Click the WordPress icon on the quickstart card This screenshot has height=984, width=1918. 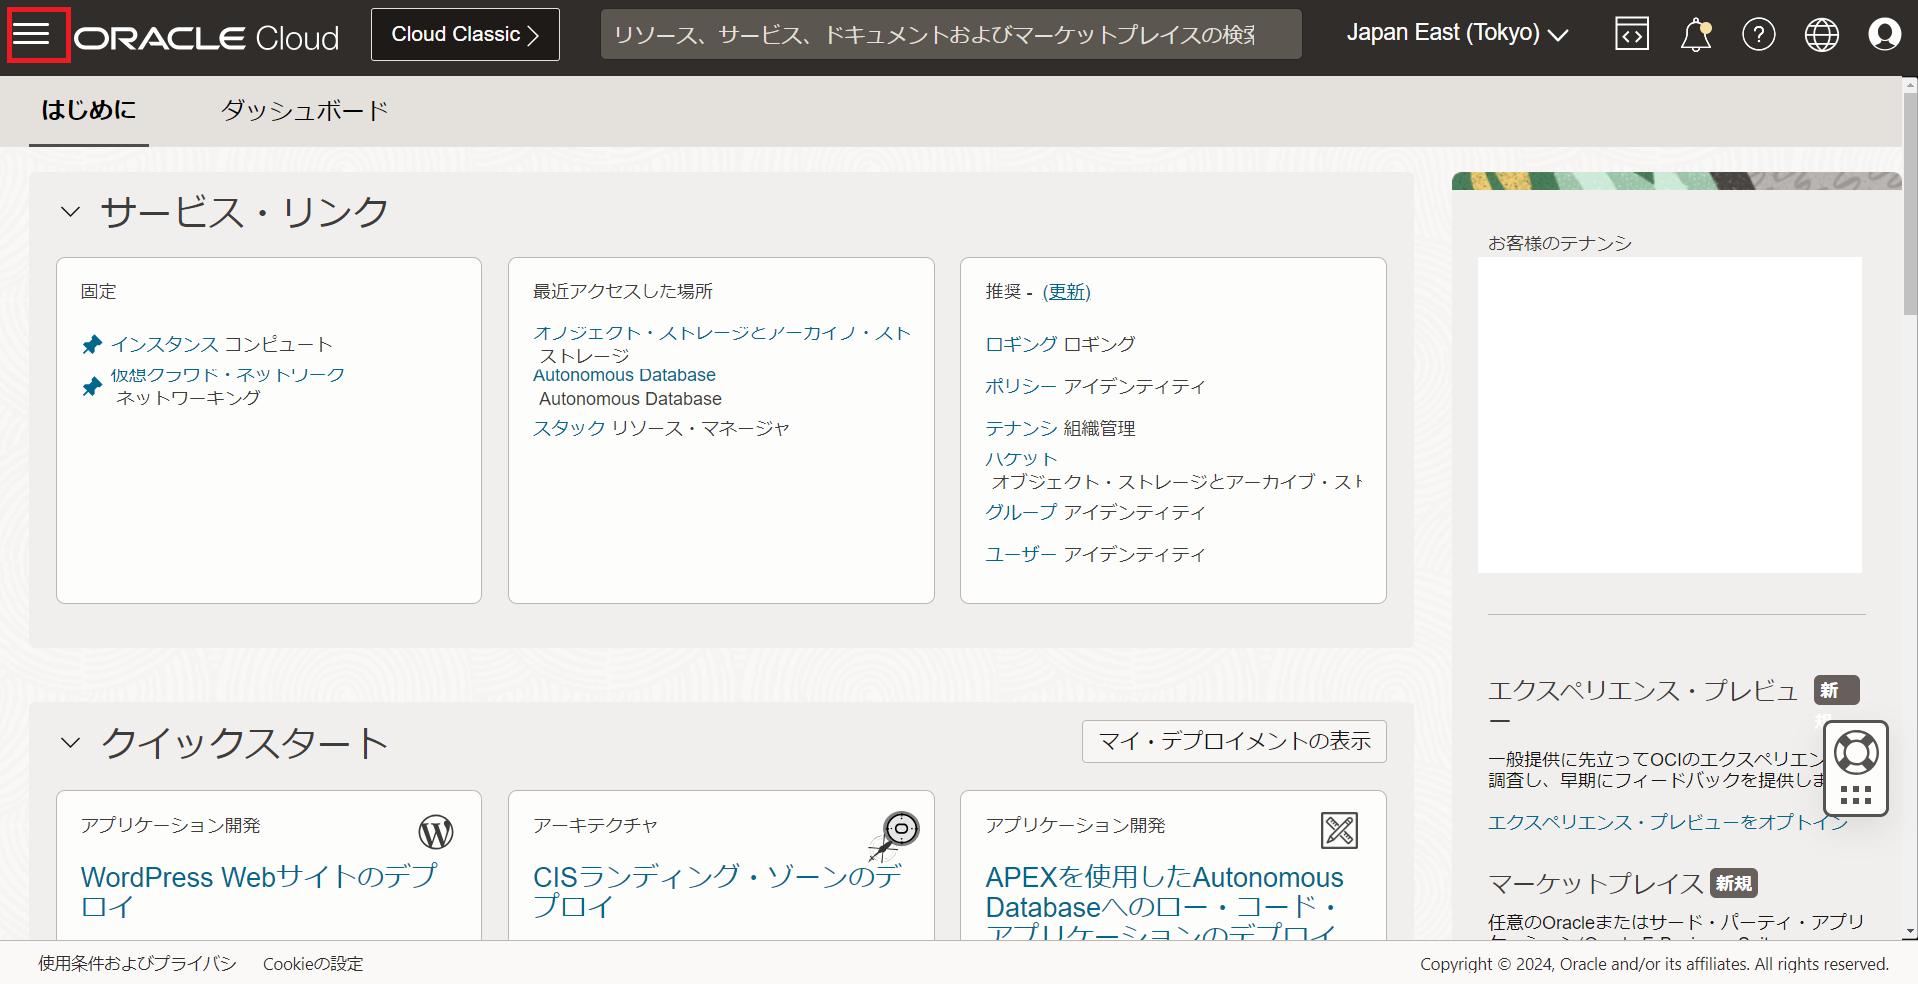[435, 831]
